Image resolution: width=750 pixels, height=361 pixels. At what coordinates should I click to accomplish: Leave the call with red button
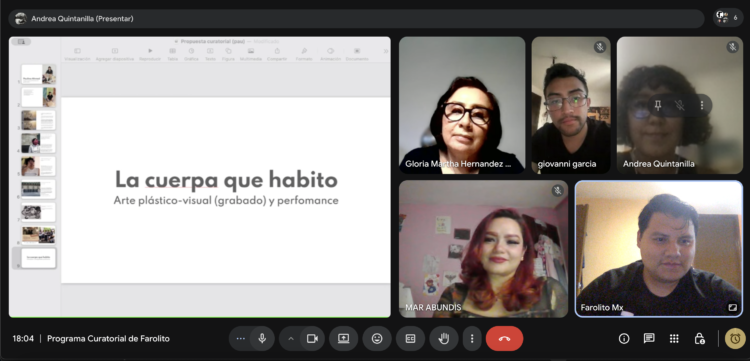pyautogui.click(x=504, y=339)
